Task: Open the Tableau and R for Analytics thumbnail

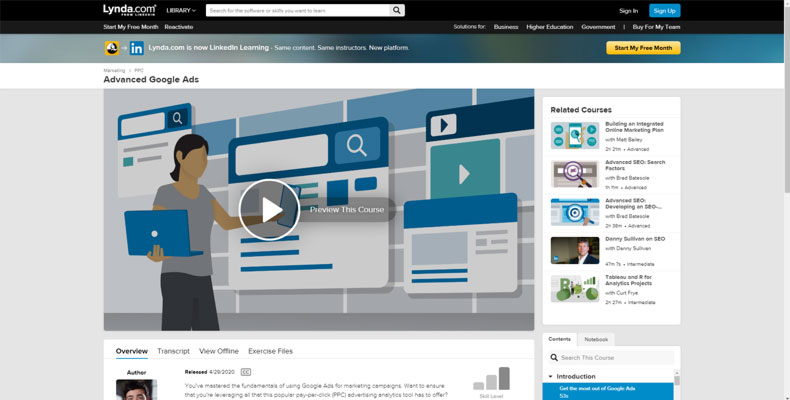Action: click(x=575, y=289)
